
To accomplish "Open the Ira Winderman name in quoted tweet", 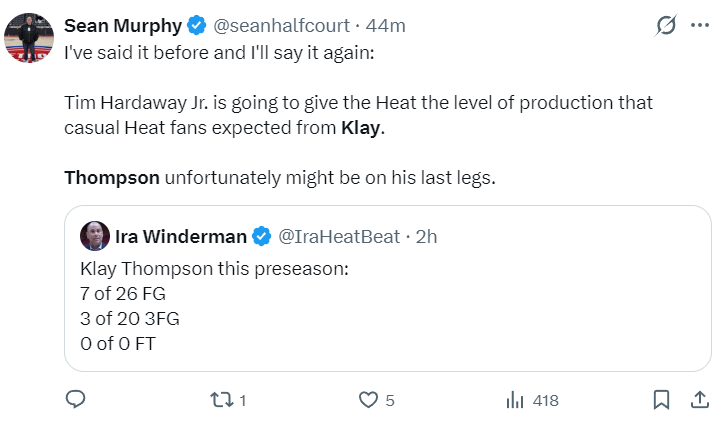I will (181, 237).
